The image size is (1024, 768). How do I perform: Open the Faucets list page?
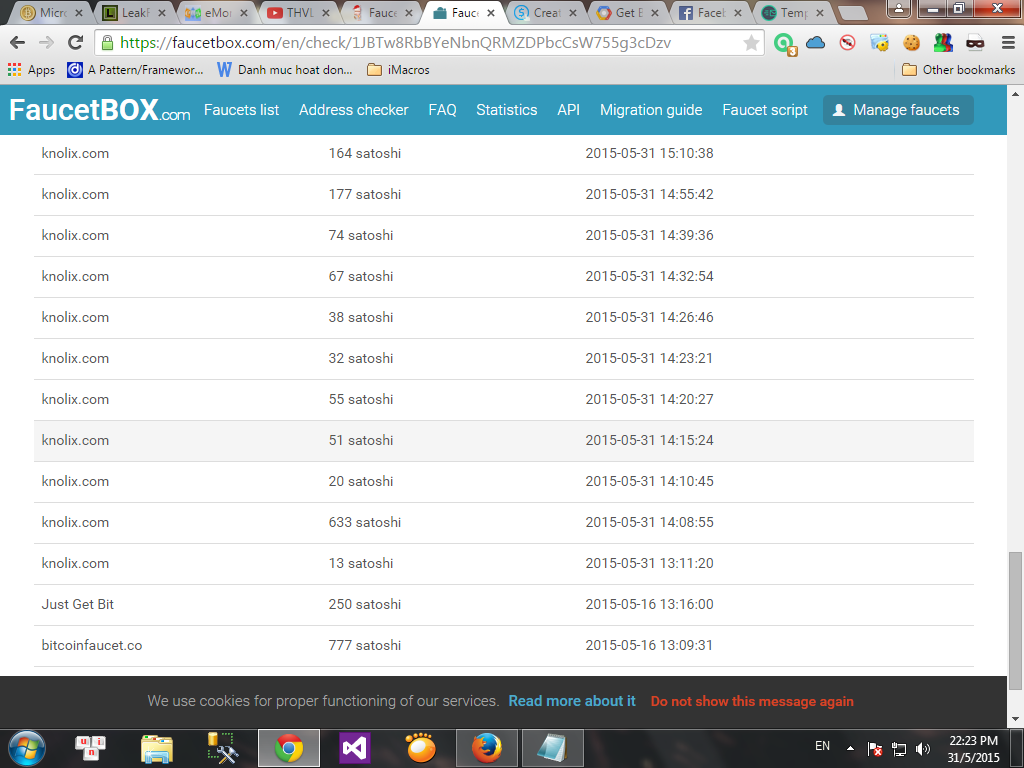[242, 110]
